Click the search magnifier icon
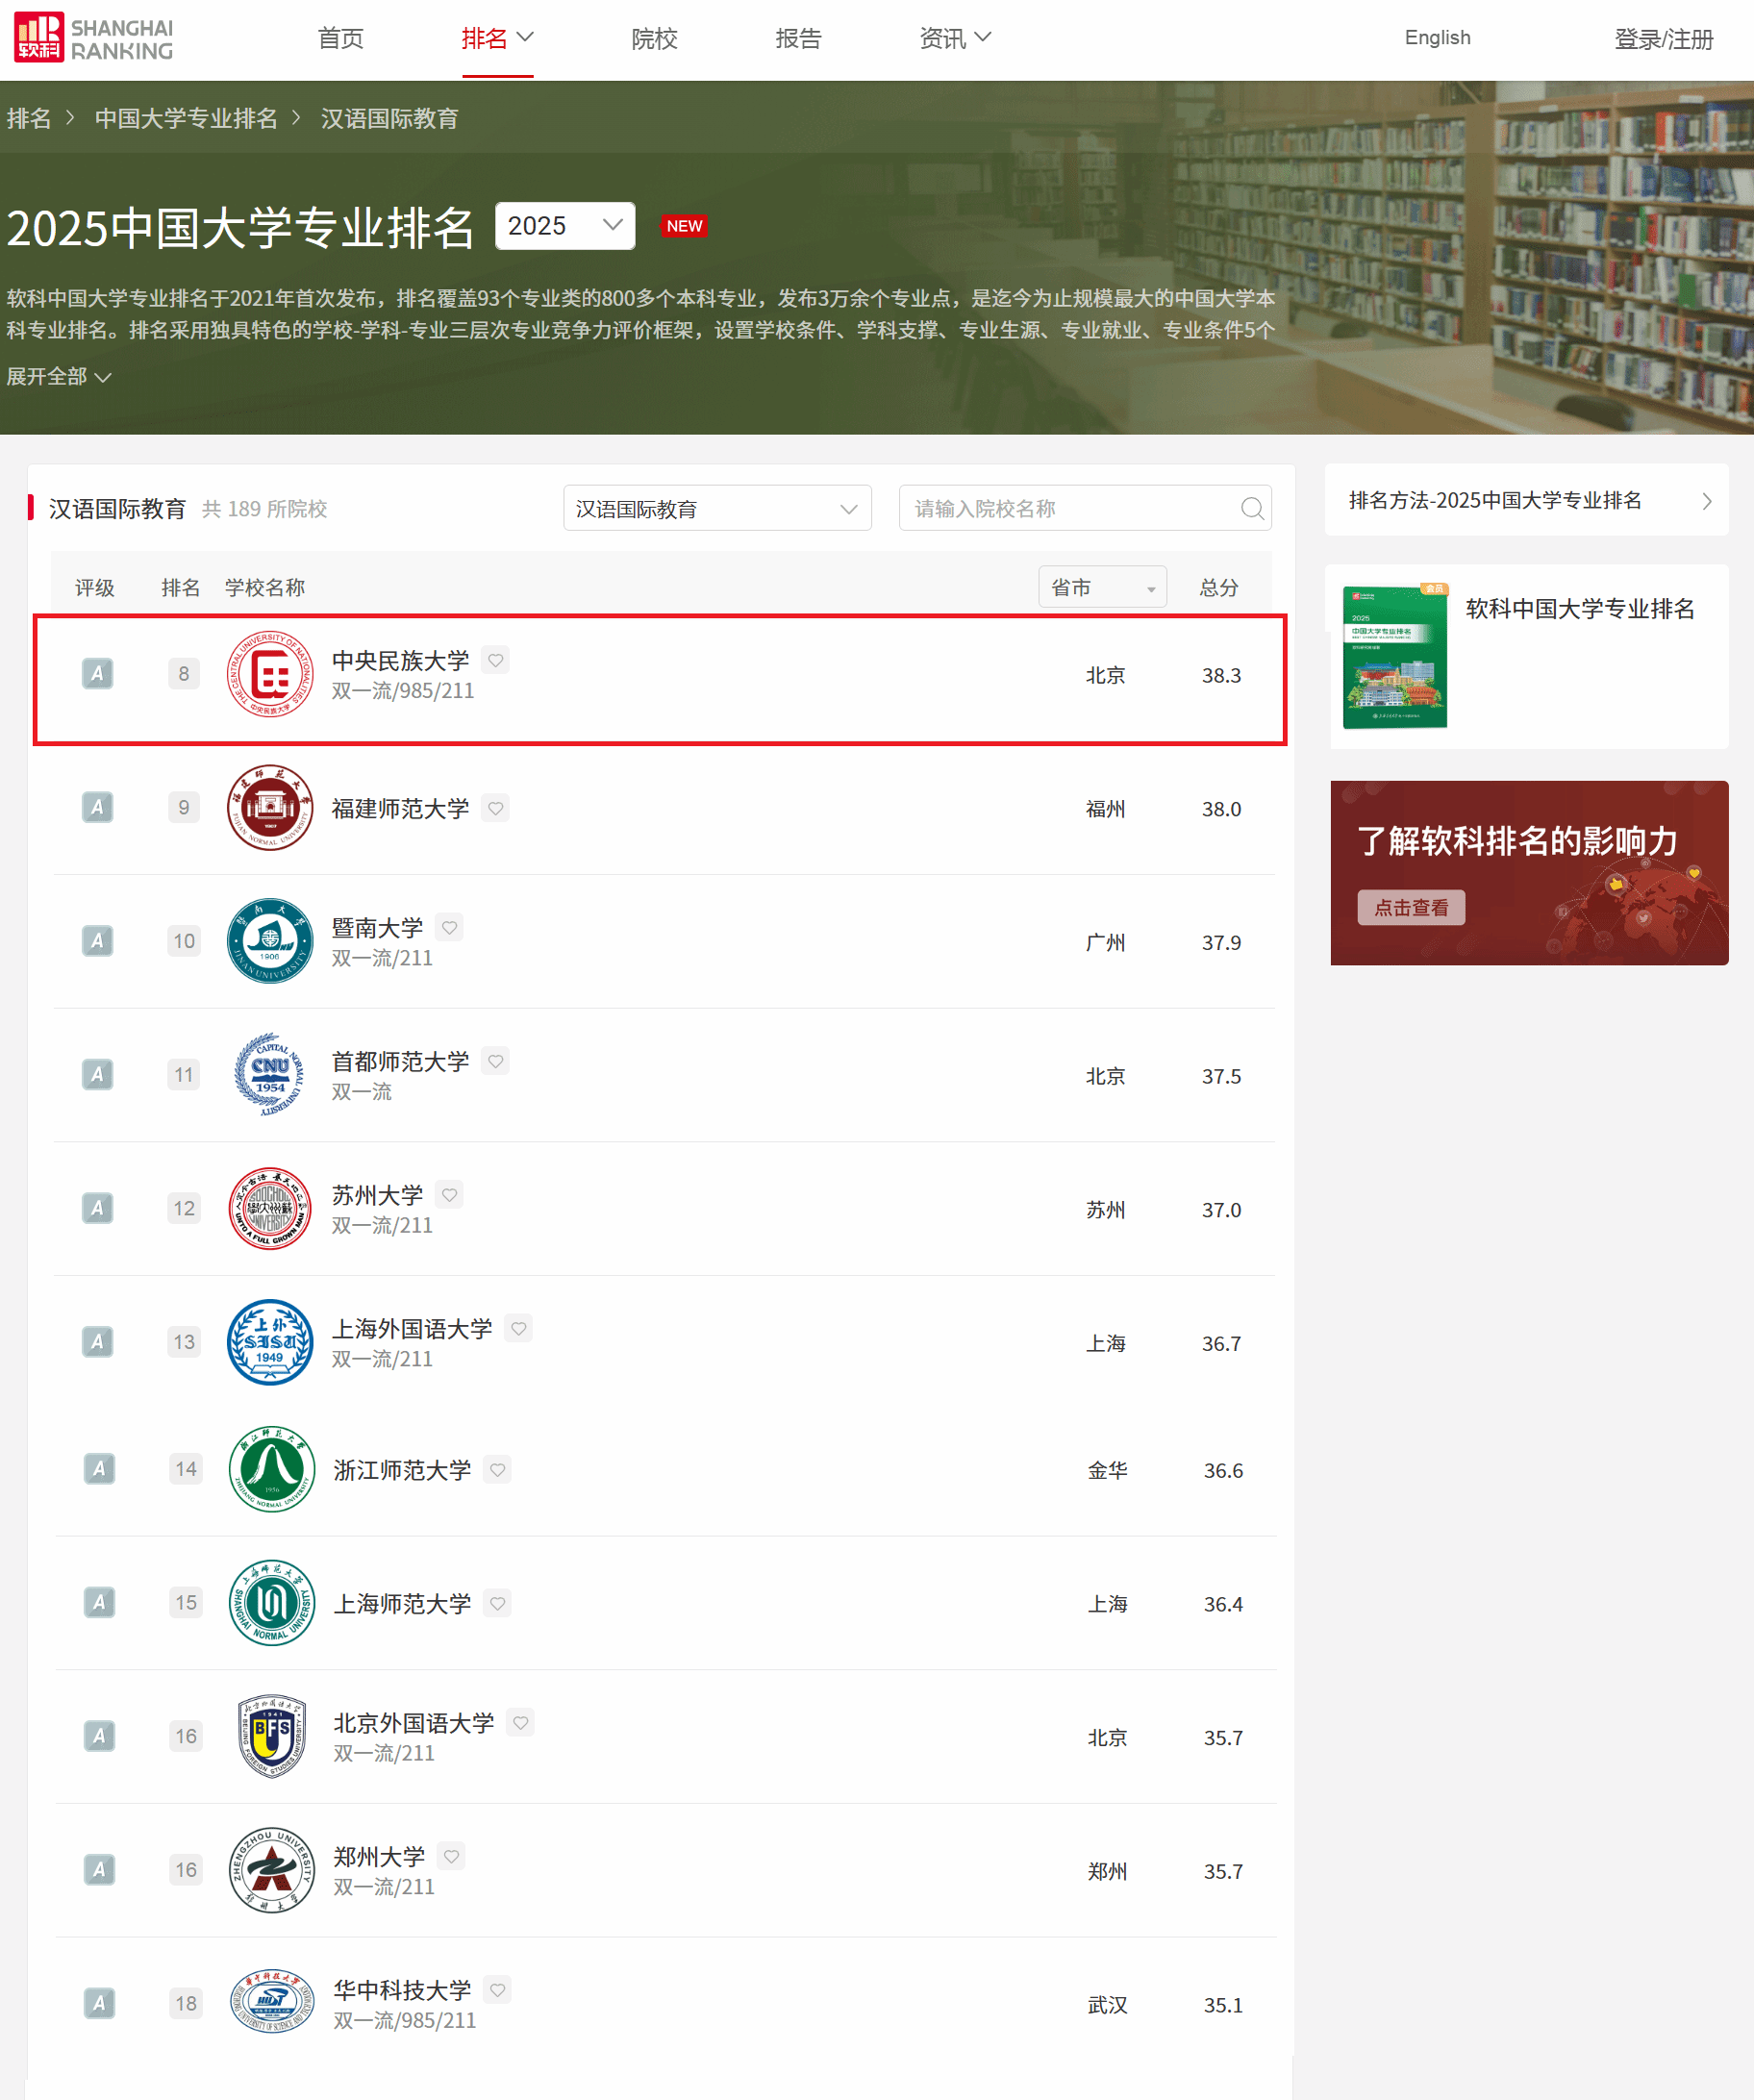This screenshot has width=1754, height=2100. 1251,509
